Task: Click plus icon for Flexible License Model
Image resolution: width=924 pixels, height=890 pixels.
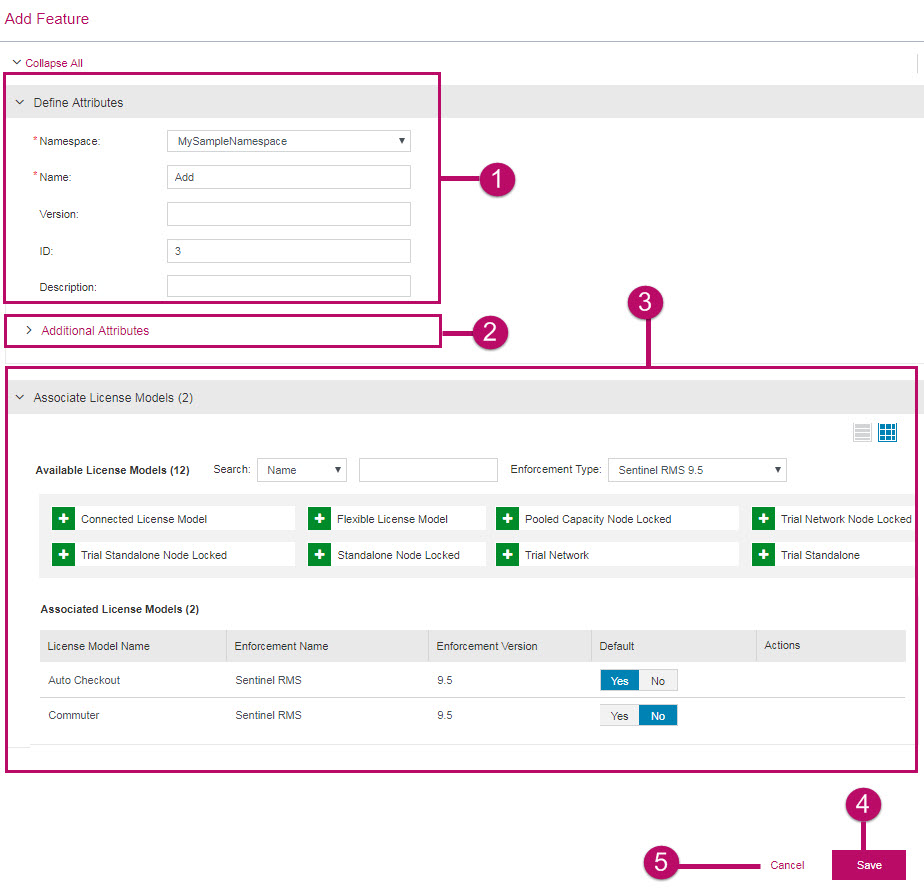Action: tap(319, 519)
